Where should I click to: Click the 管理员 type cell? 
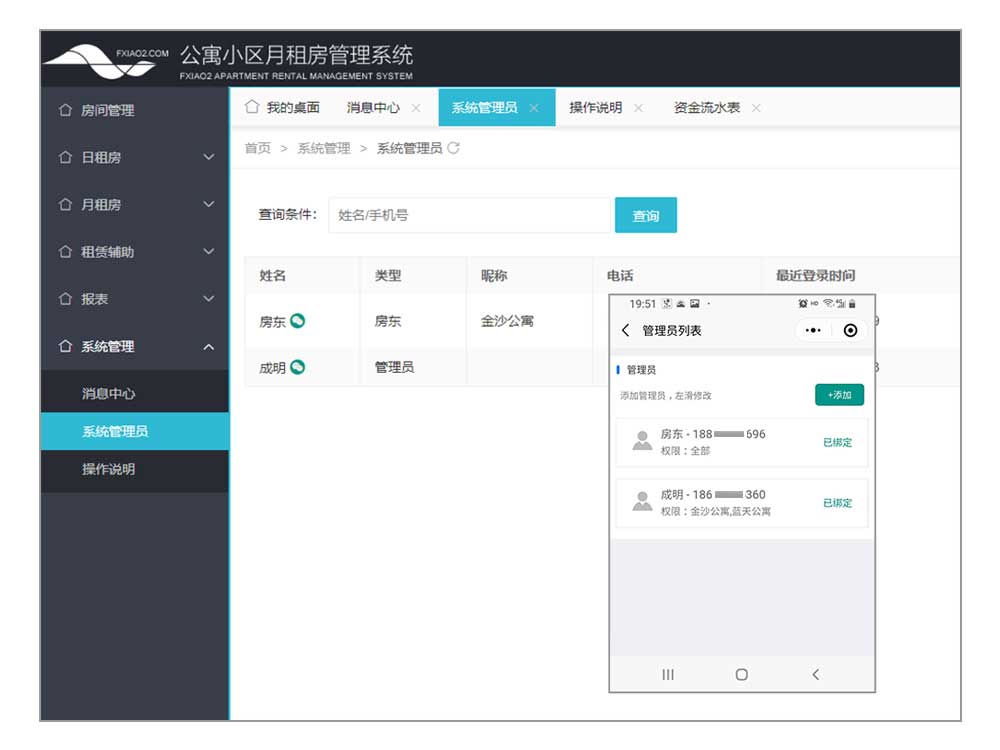pyautogui.click(x=394, y=367)
